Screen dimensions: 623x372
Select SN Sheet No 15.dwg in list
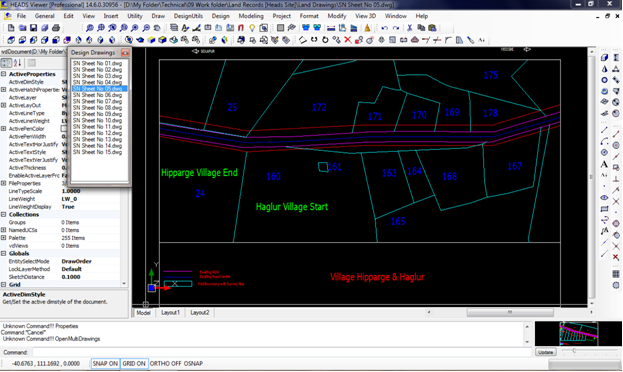tap(97, 152)
